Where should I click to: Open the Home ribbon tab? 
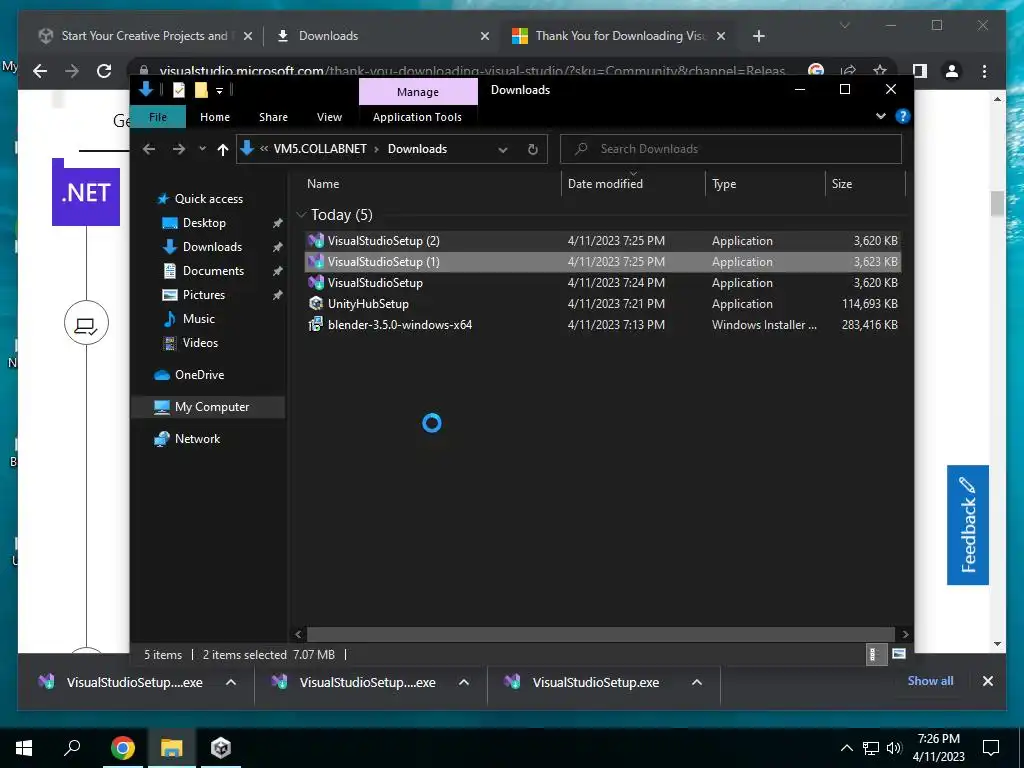click(215, 117)
